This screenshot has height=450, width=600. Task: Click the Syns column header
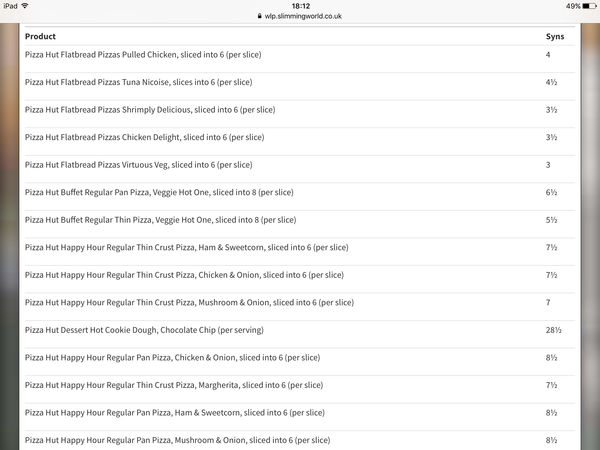tap(555, 36)
